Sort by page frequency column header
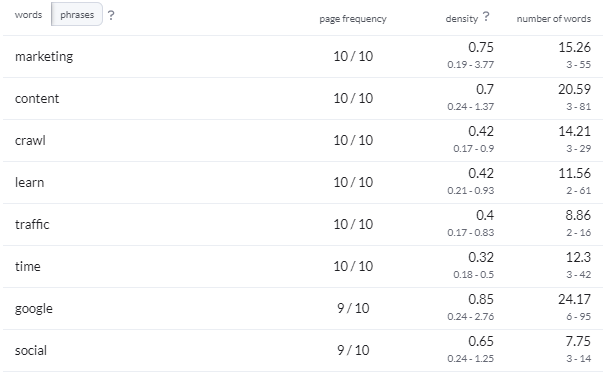The height and width of the screenshot is (374, 607). [x=353, y=19]
